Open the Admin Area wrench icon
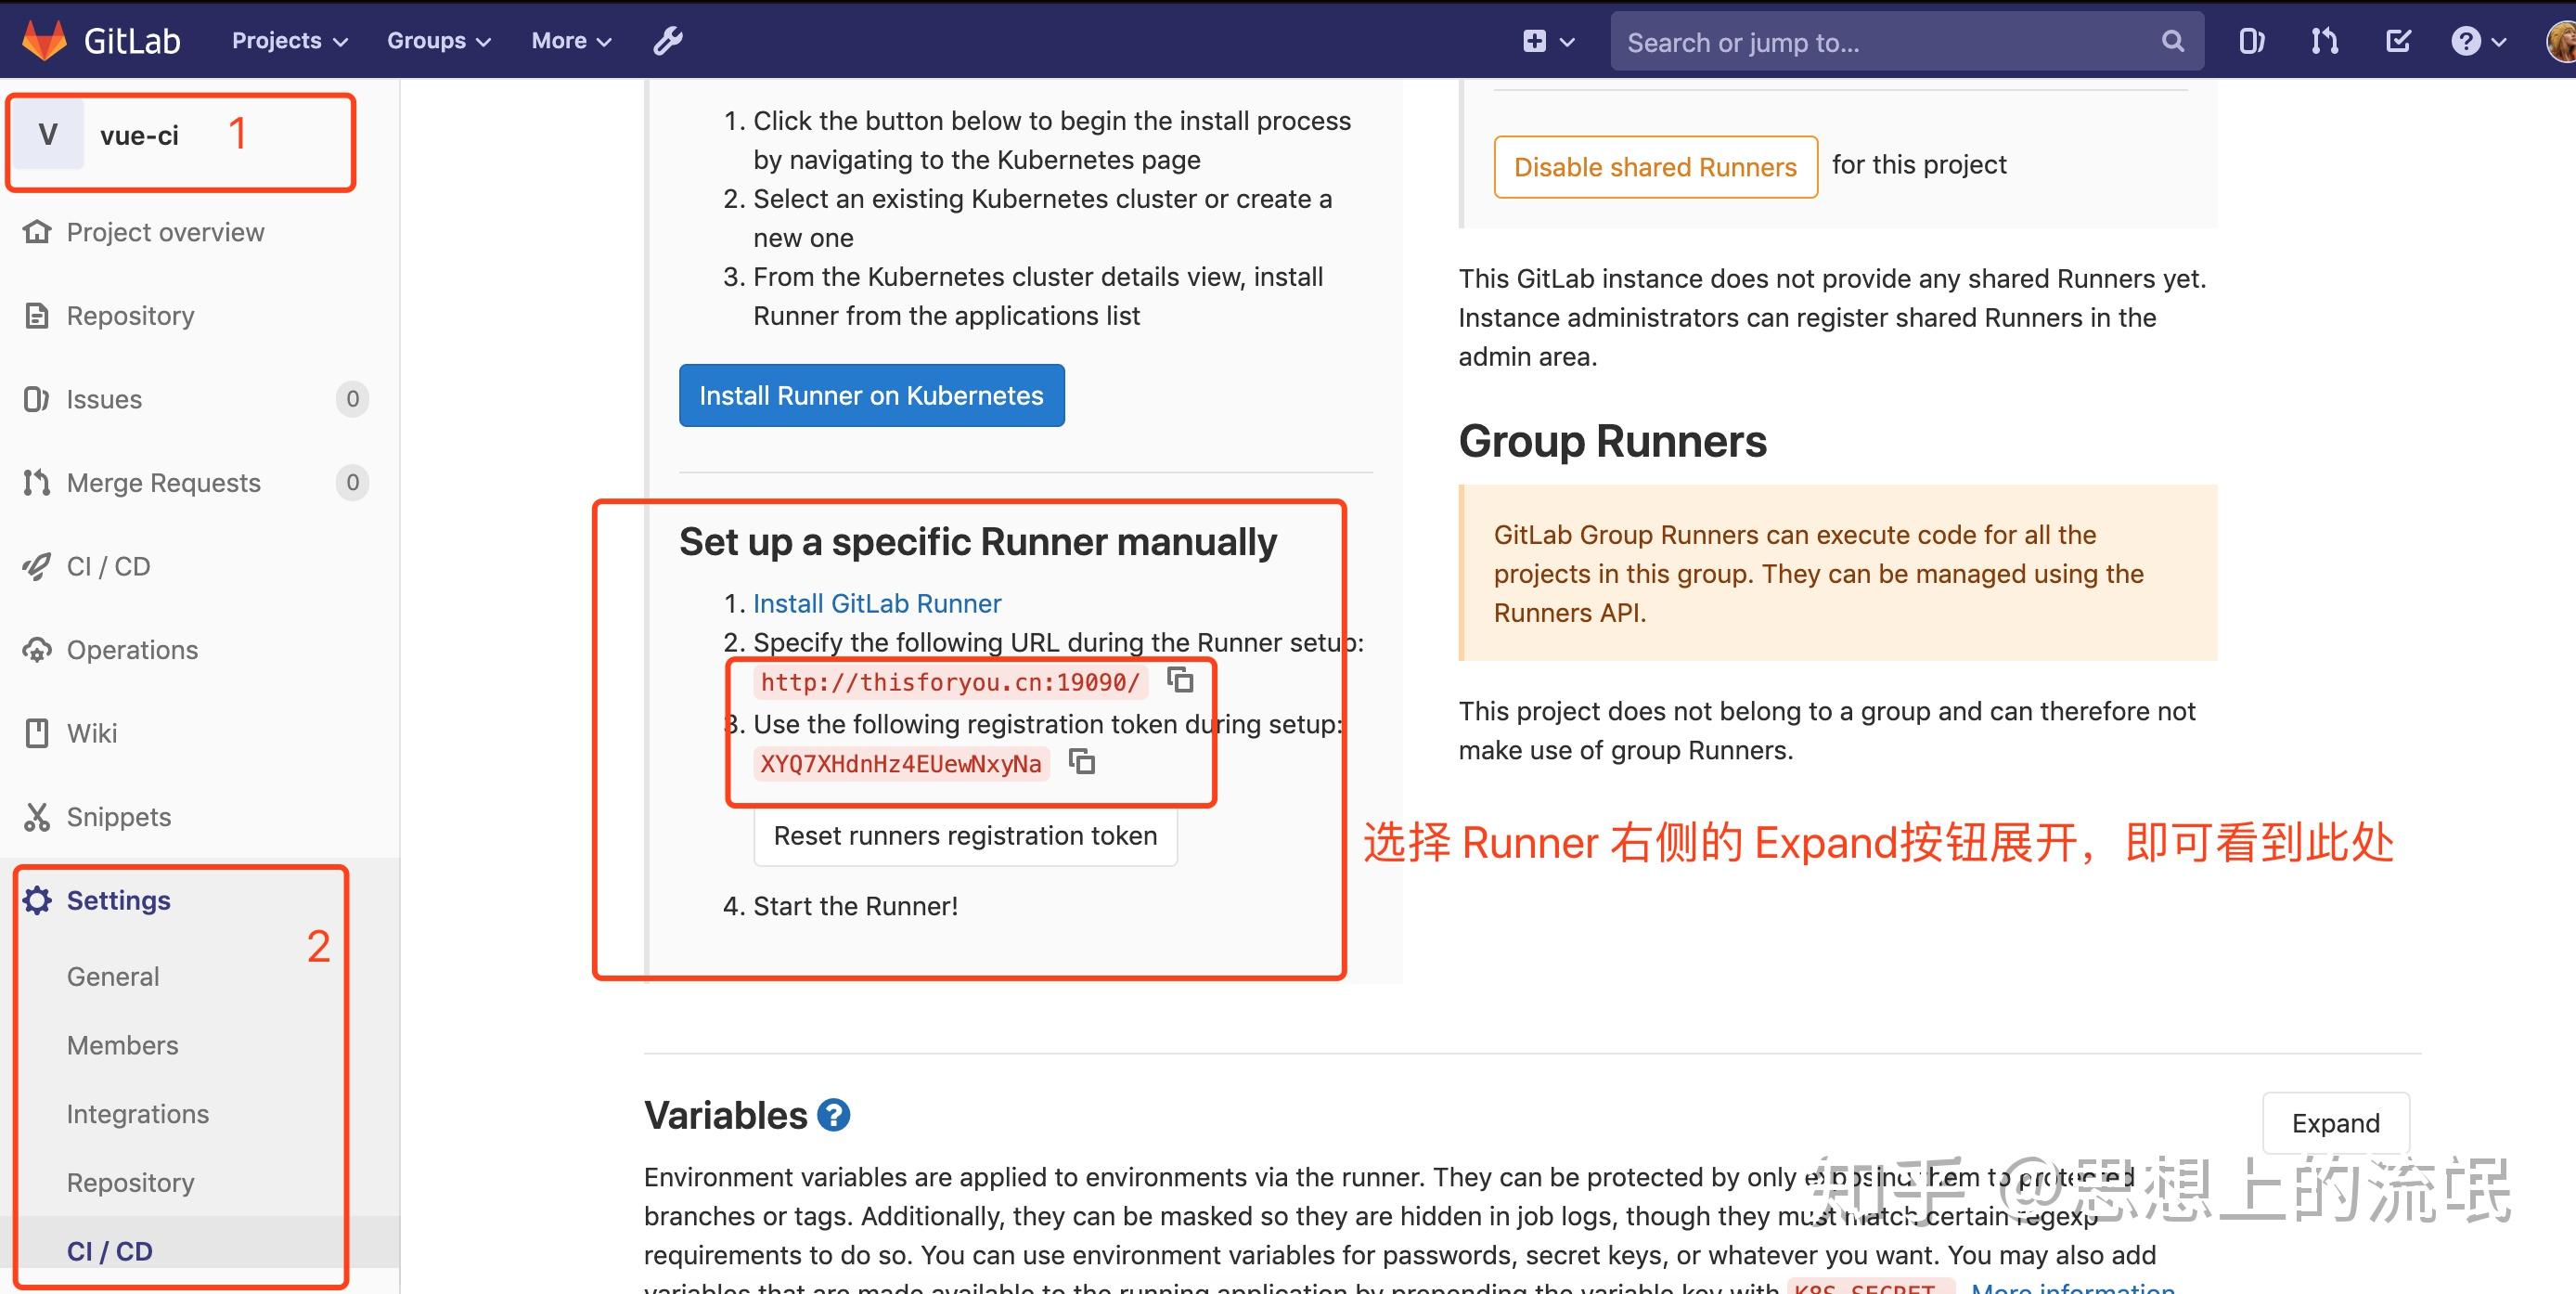The image size is (2576, 1294). pos(666,40)
